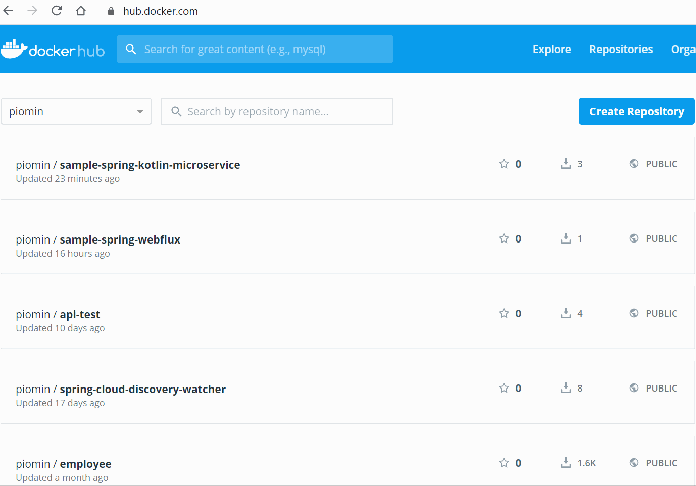This screenshot has width=696, height=486.
Task: Click 'Updated 10 days ago' text
Action: (60, 328)
